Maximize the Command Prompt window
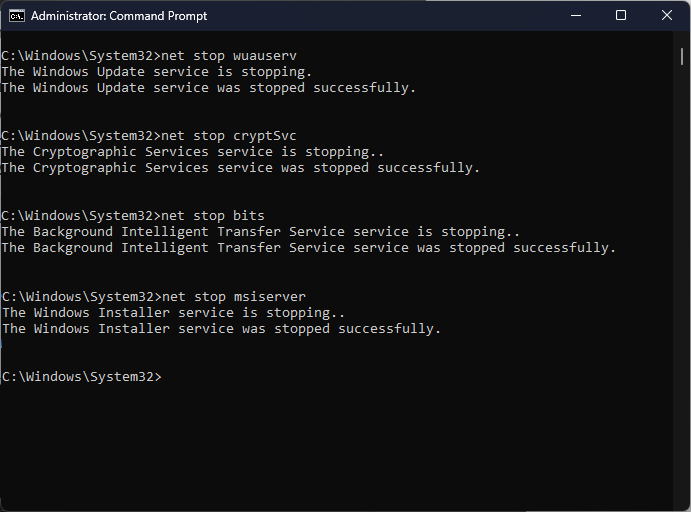691x512 pixels. pyautogui.click(x=621, y=16)
